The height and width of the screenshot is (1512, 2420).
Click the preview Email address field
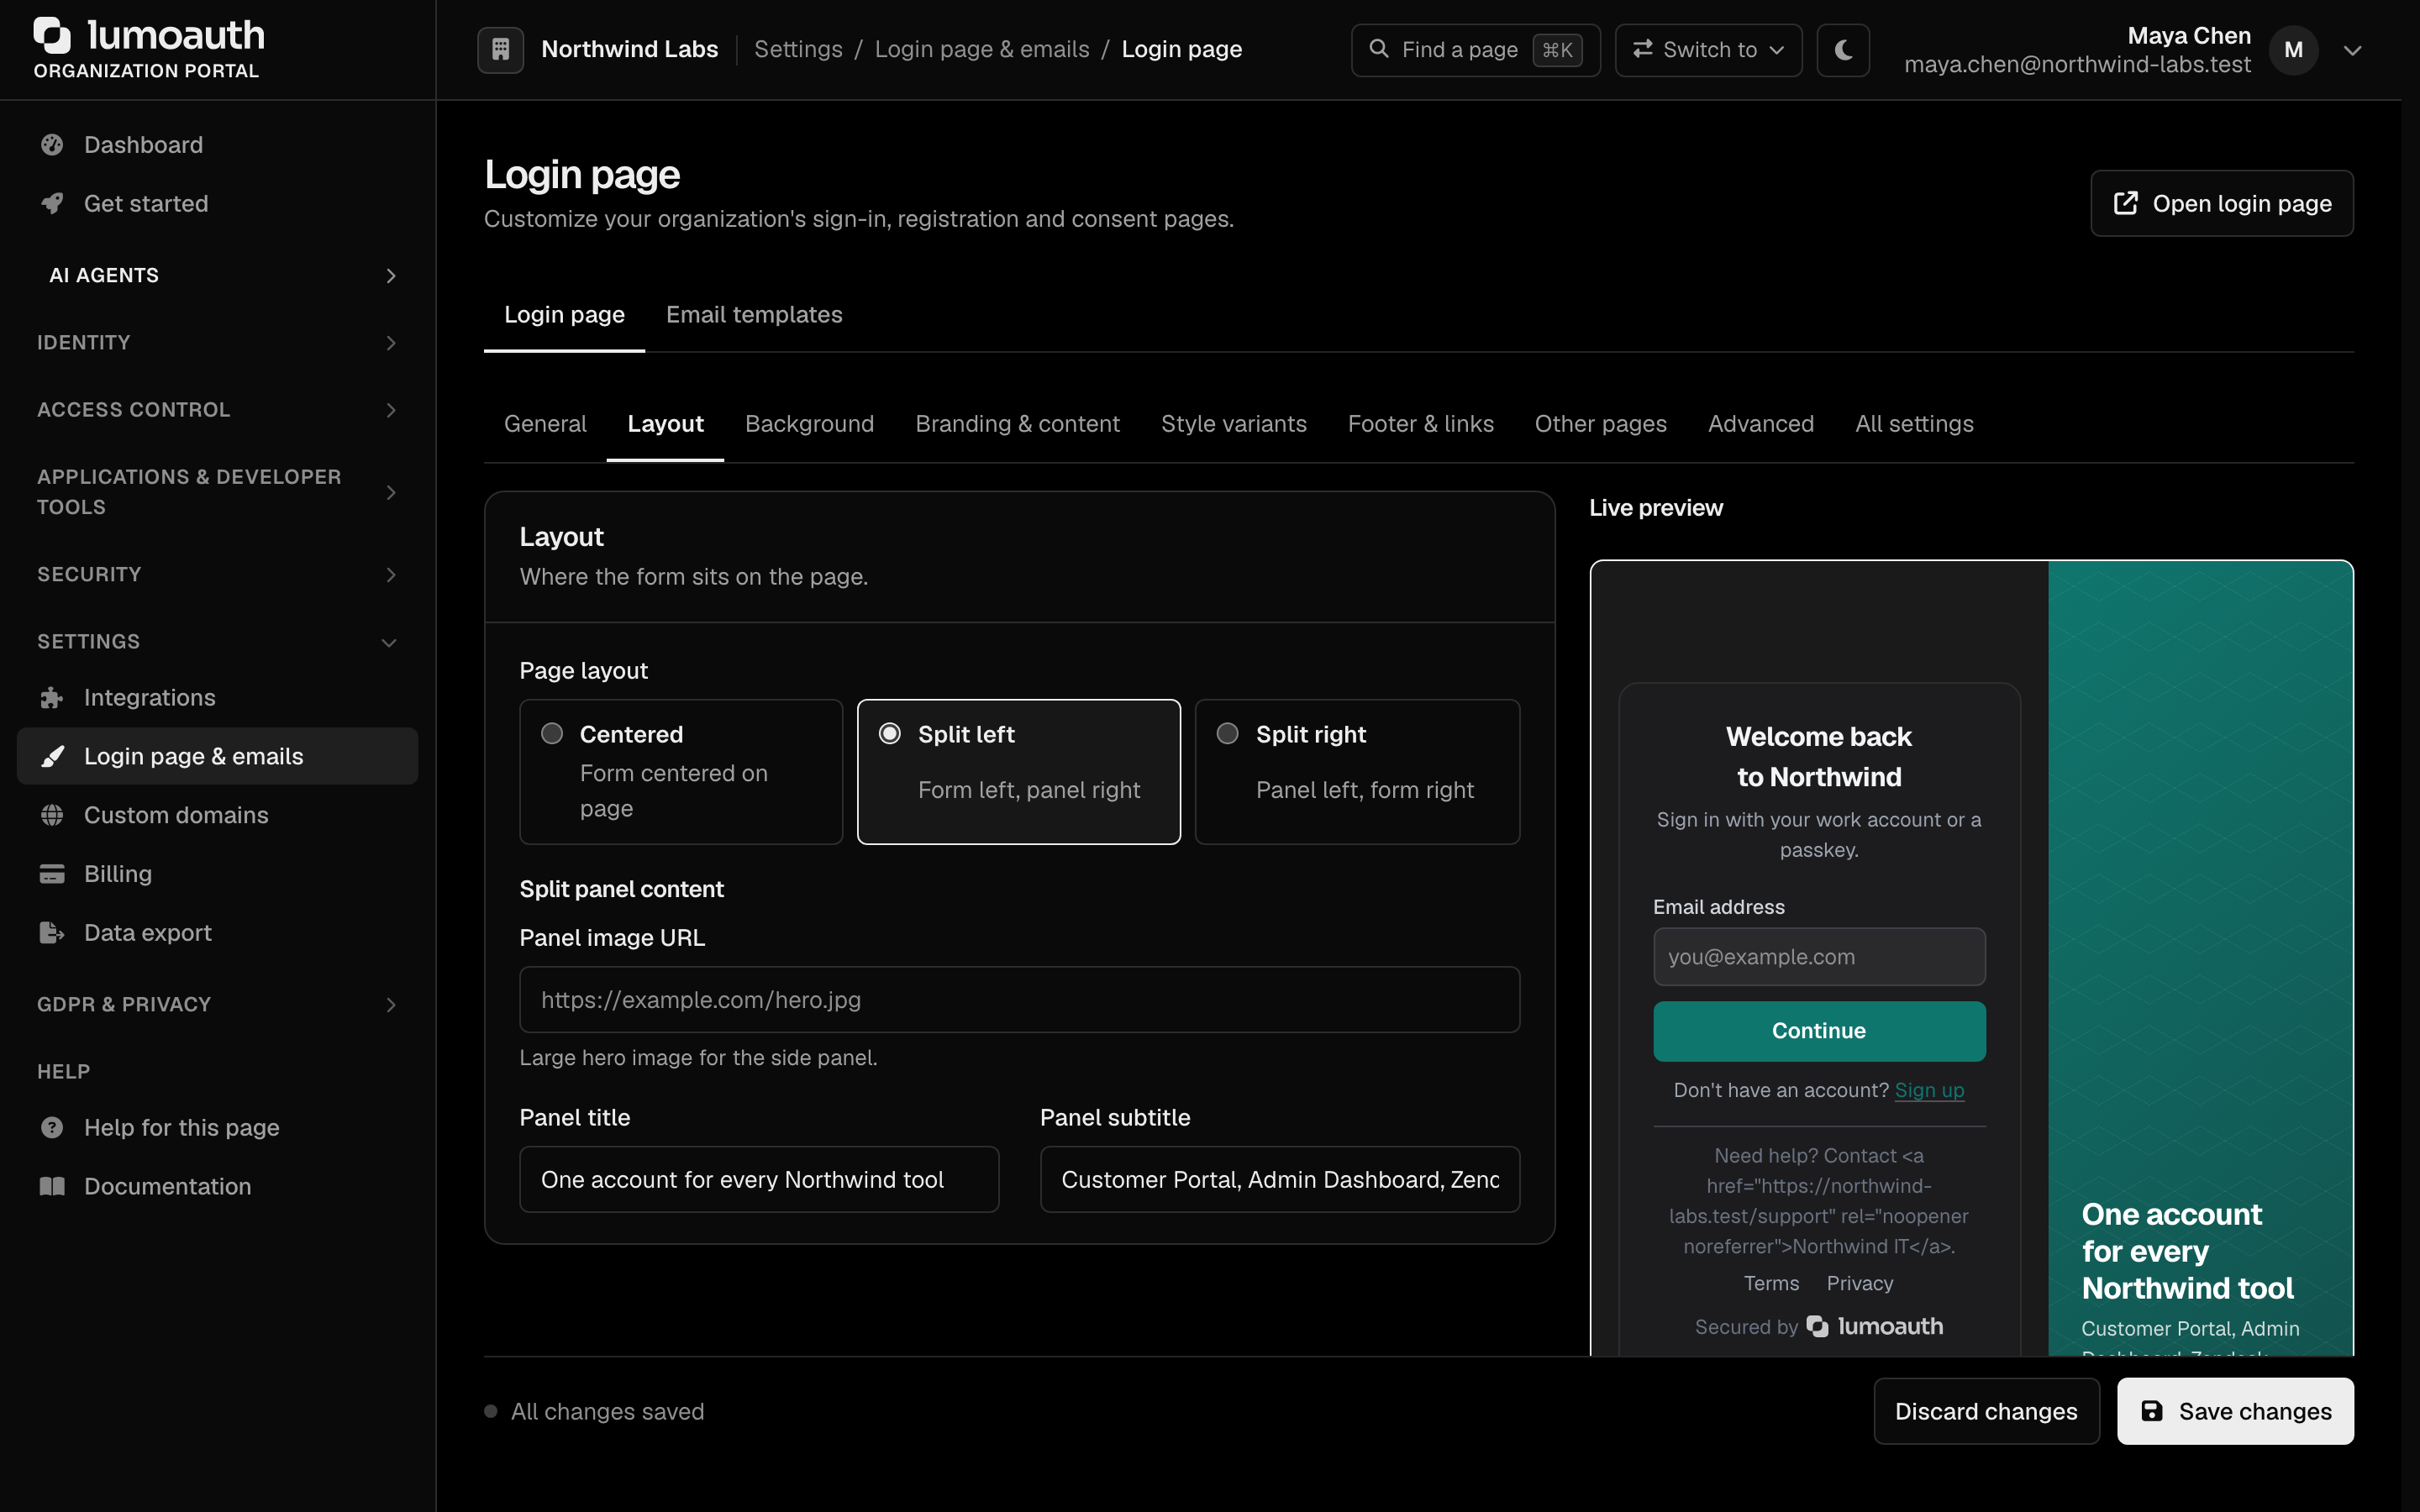[1818, 957]
